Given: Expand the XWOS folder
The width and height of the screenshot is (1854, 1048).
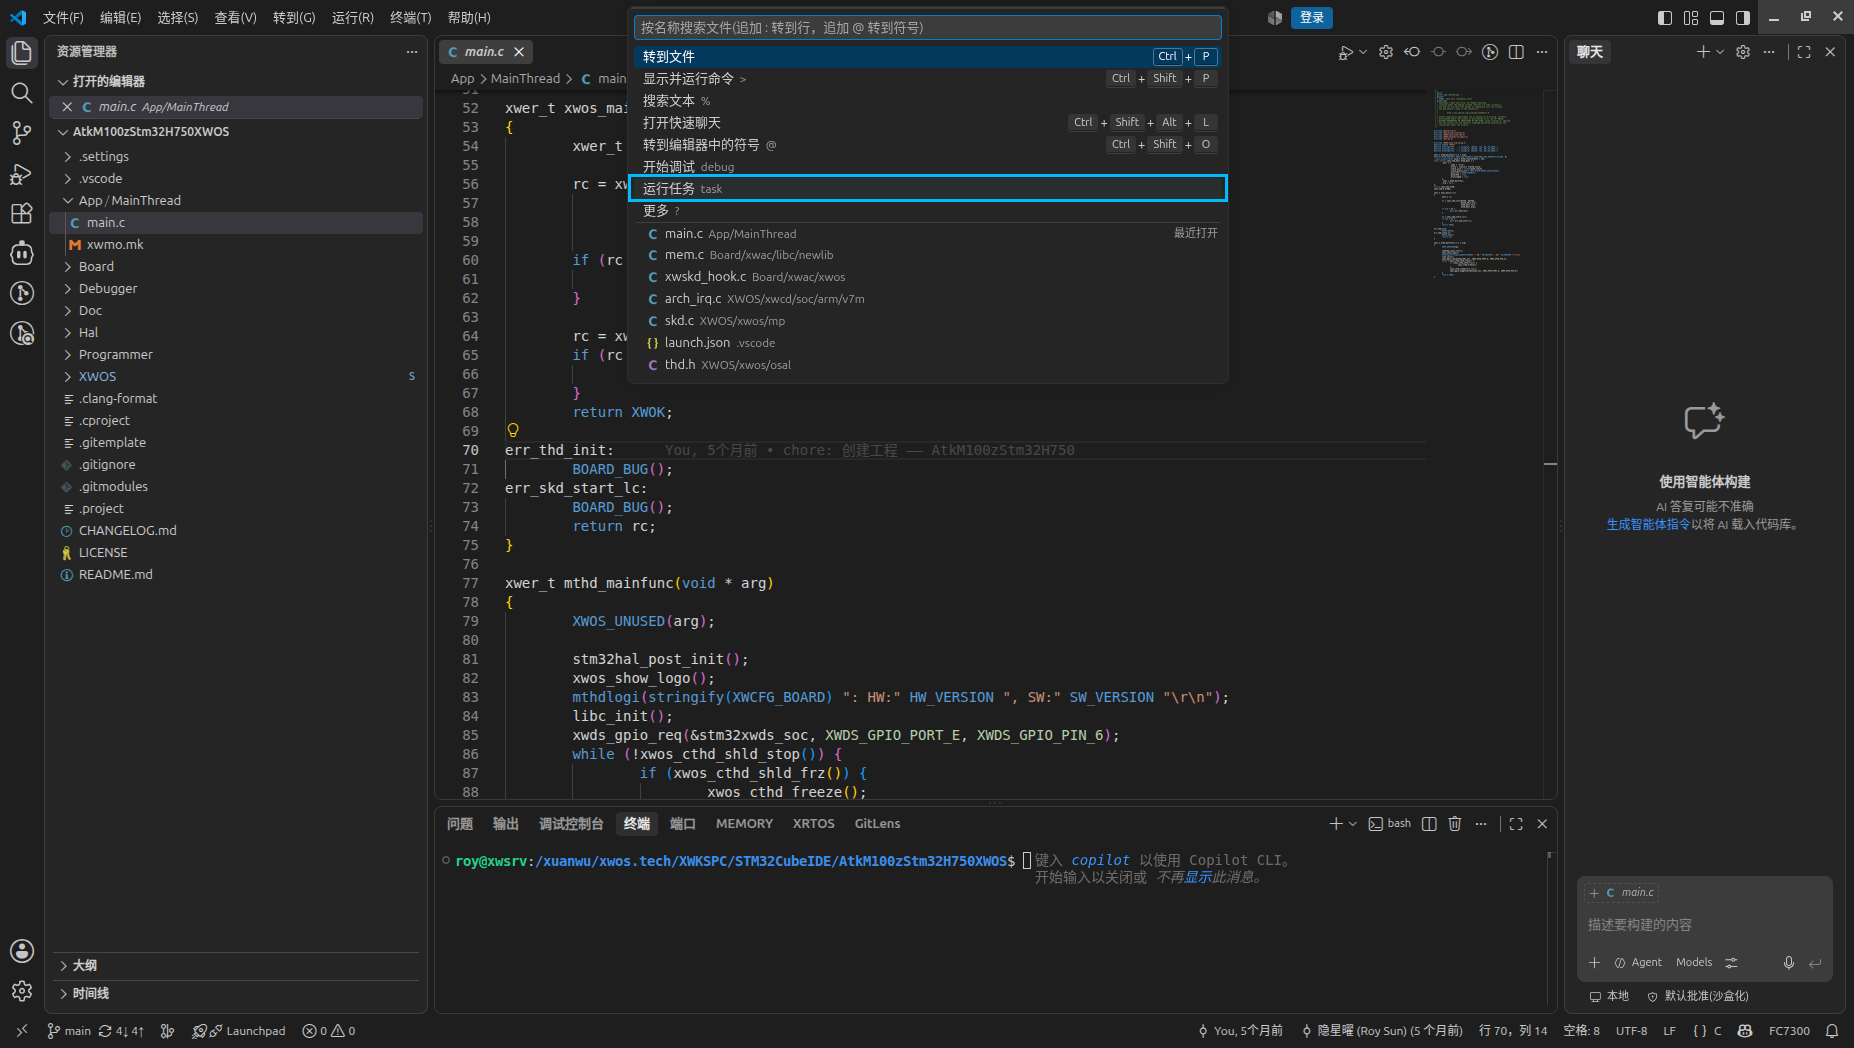Looking at the screenshot, I should coord(236,377).
